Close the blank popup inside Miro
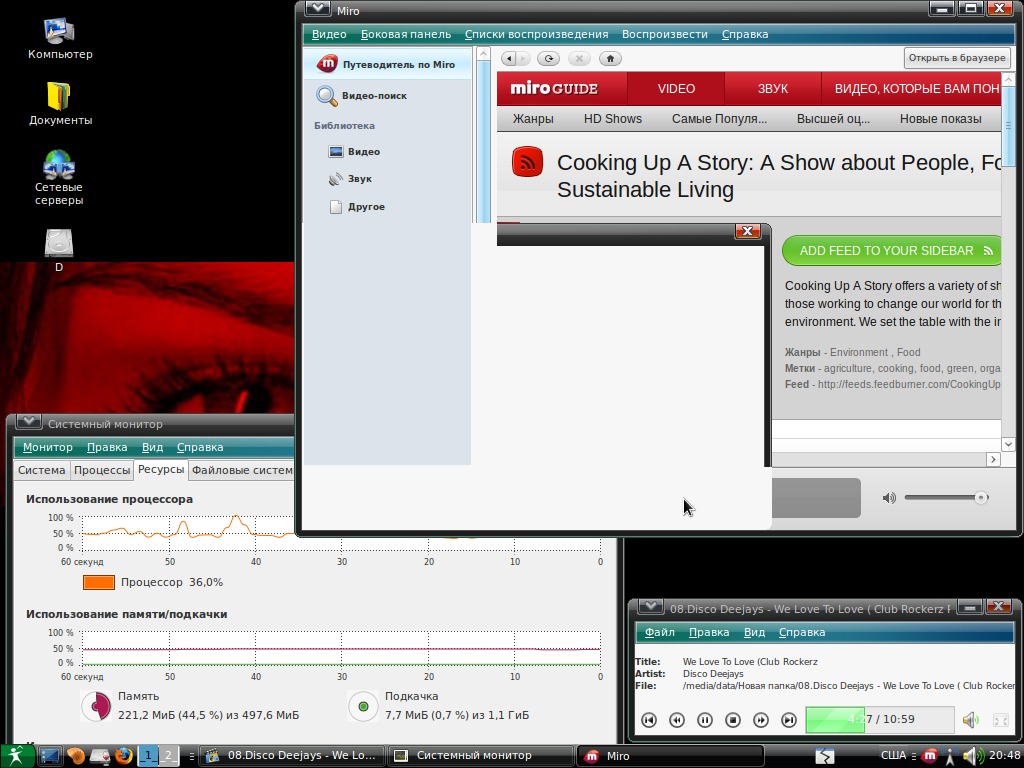The width and height of the screenshot is (1024, 768). tap(748, 231)
